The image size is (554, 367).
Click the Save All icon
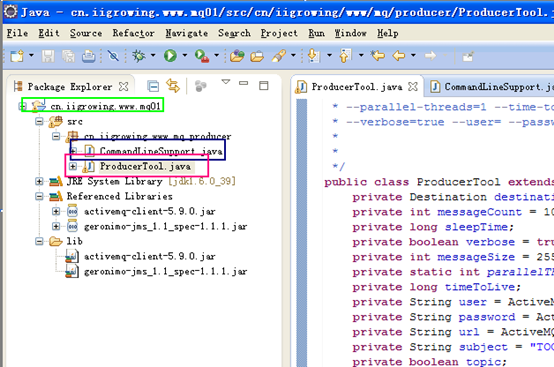(x=68, y=56)
